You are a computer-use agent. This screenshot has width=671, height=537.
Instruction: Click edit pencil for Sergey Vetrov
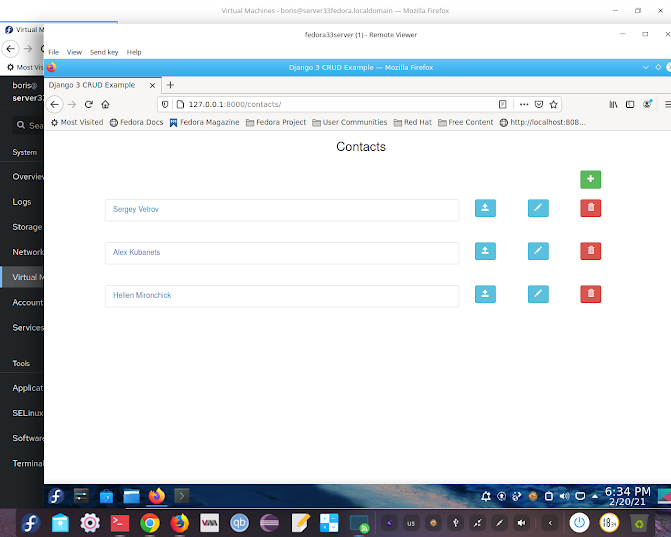(538, 208)
